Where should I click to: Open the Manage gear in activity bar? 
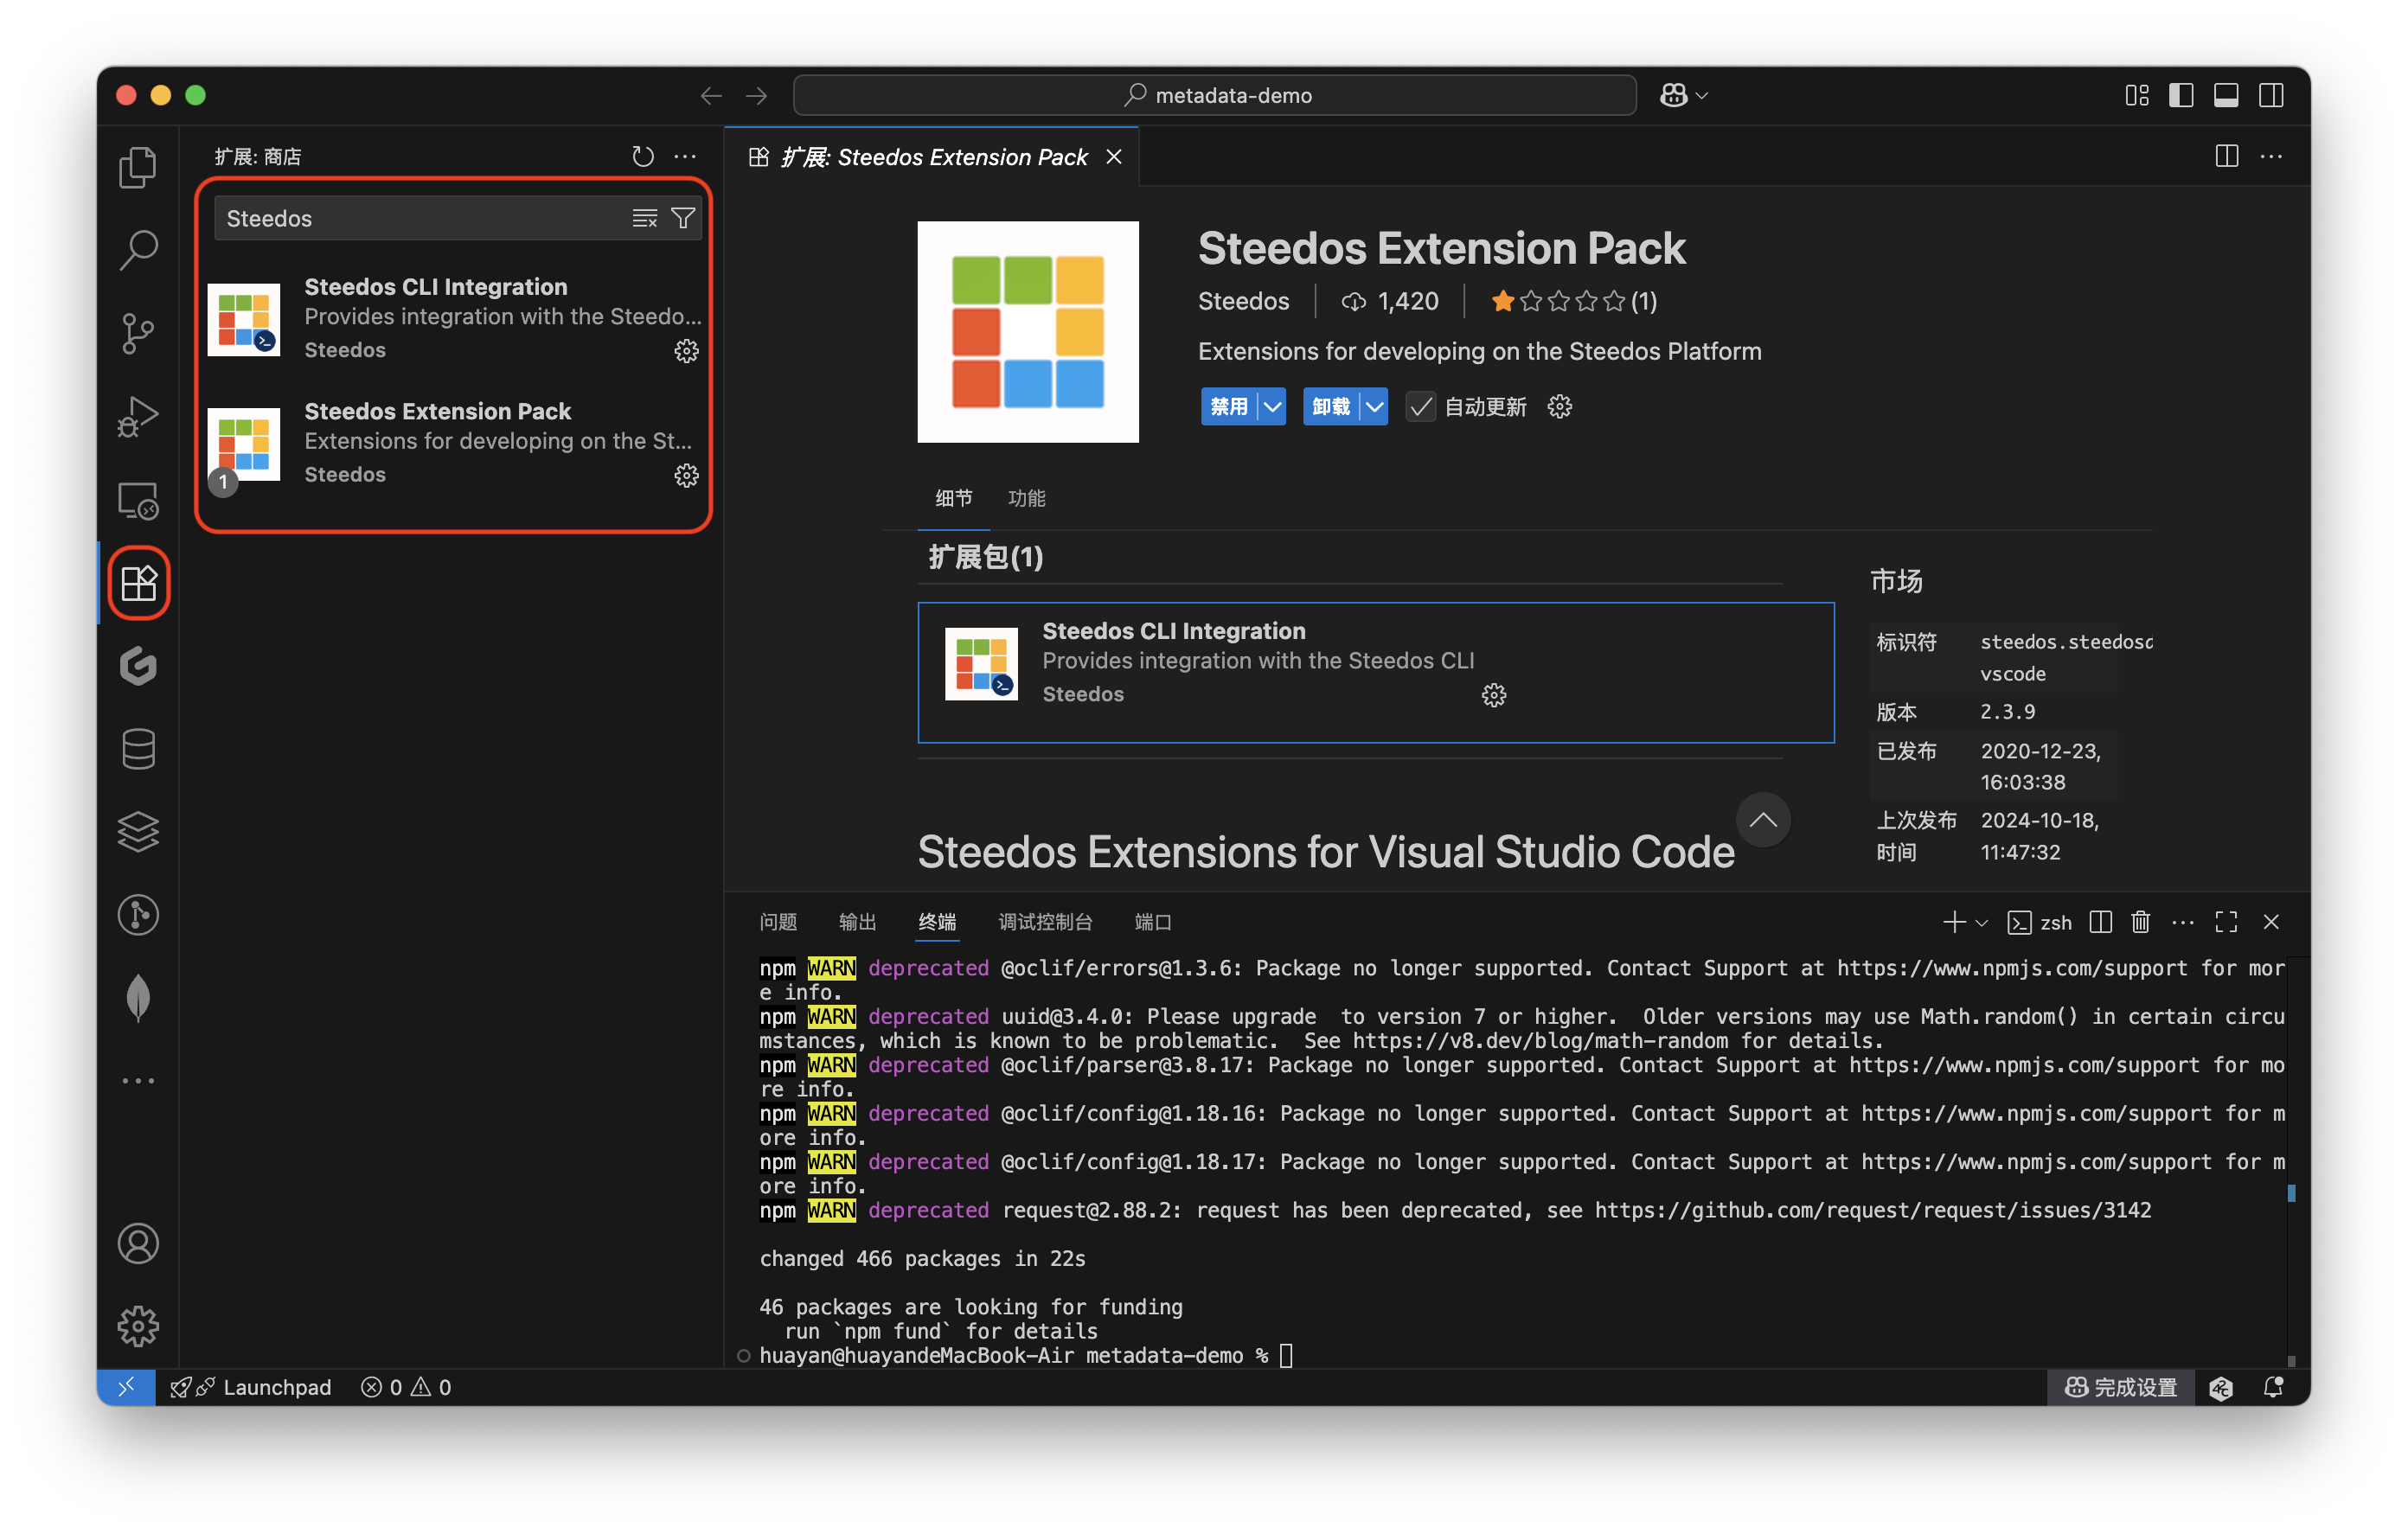[138, 1326]
